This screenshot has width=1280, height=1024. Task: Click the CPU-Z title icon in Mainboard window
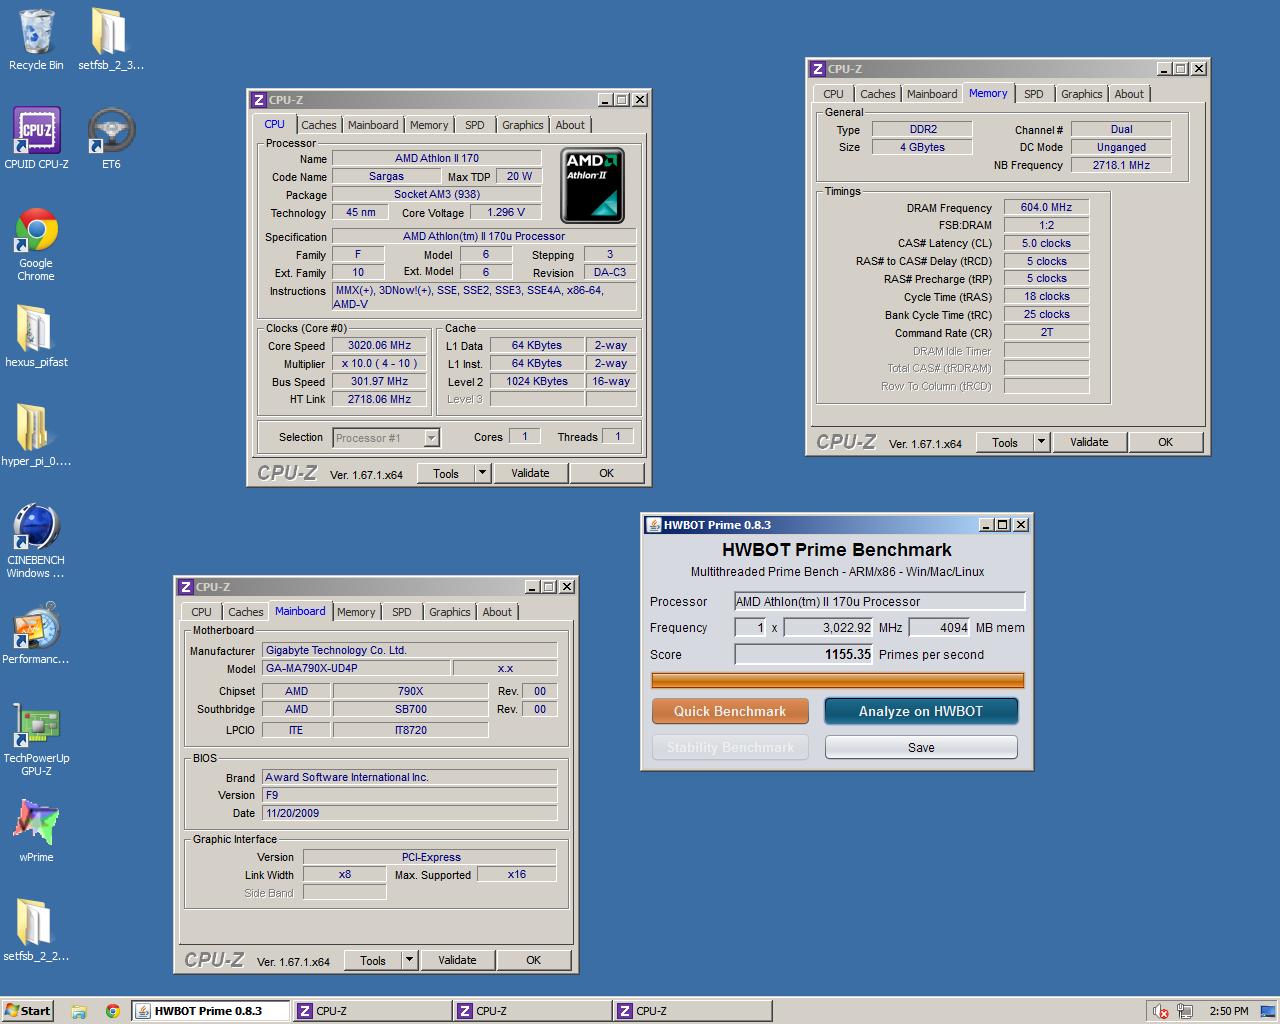pyautogui.click(x=185, y=587)
